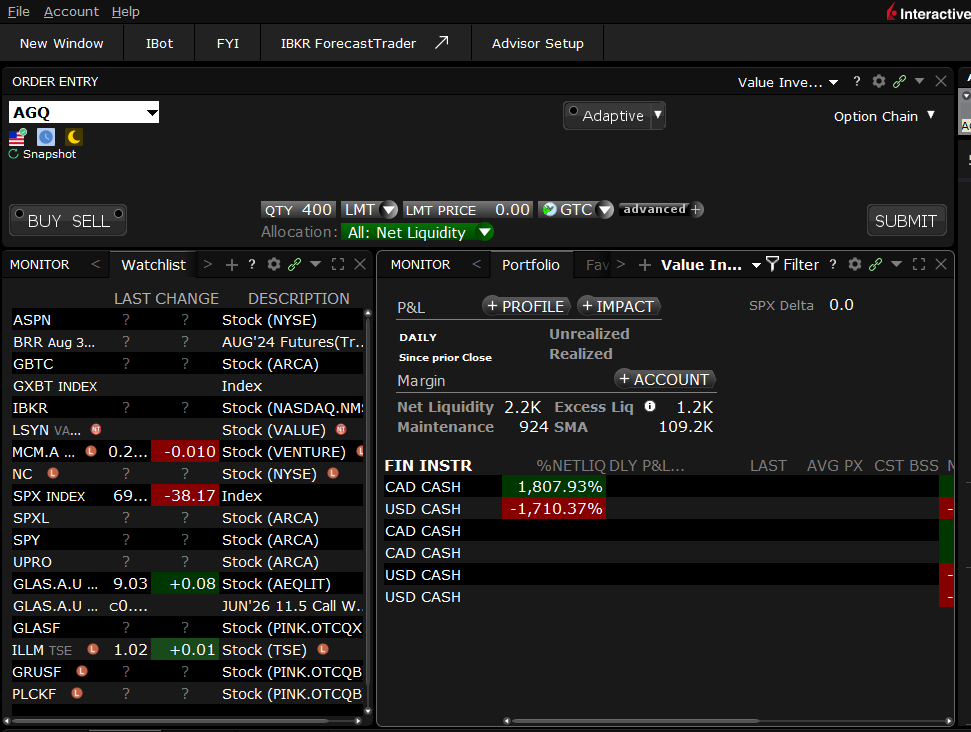Viewport: 971px width, 732px height.
Task: Toggle the Adaptive algo radio button
Action: pyautogui.click(x=573, y=111)
